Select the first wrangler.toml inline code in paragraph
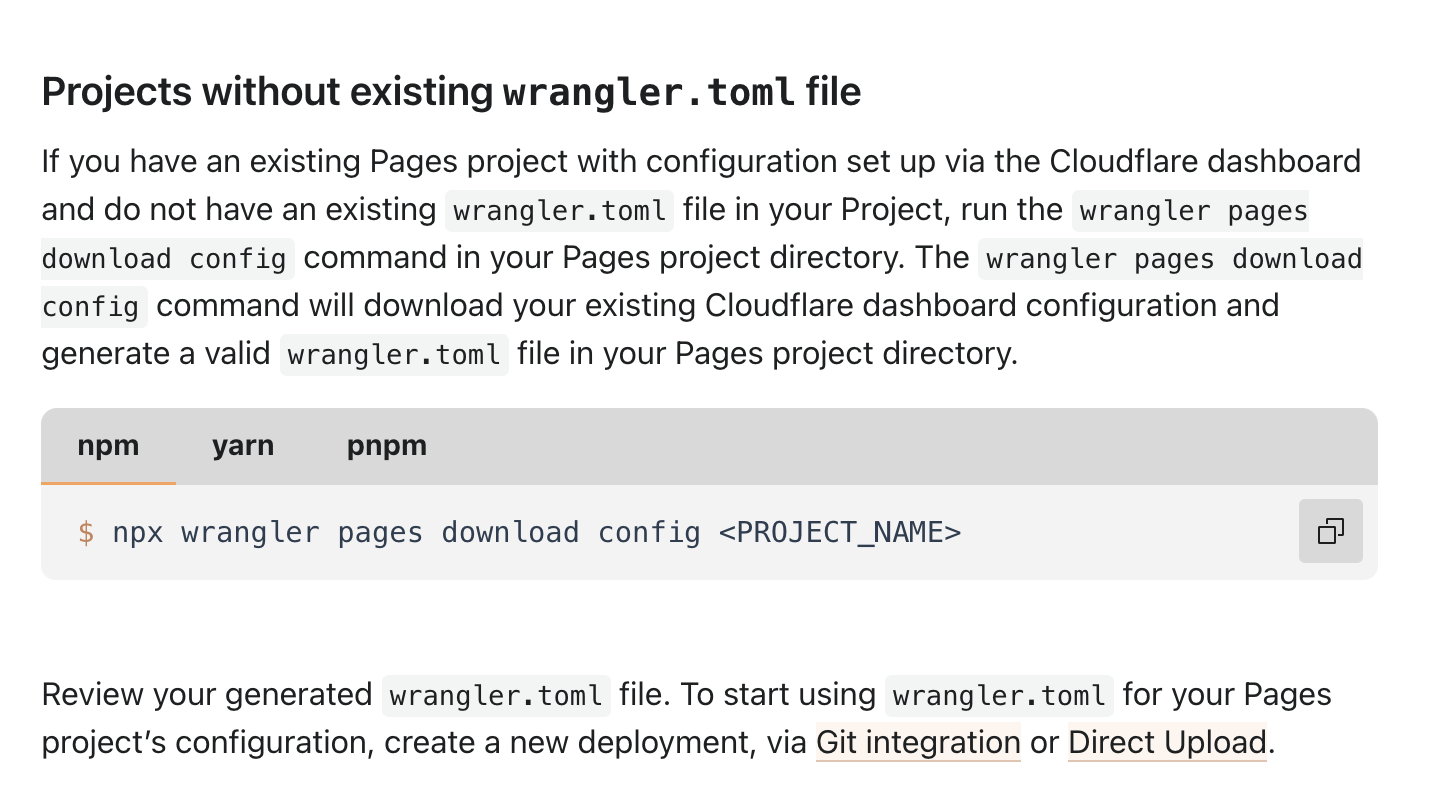The width and height of the screenshot is (1450, 808). click(558, 210)
